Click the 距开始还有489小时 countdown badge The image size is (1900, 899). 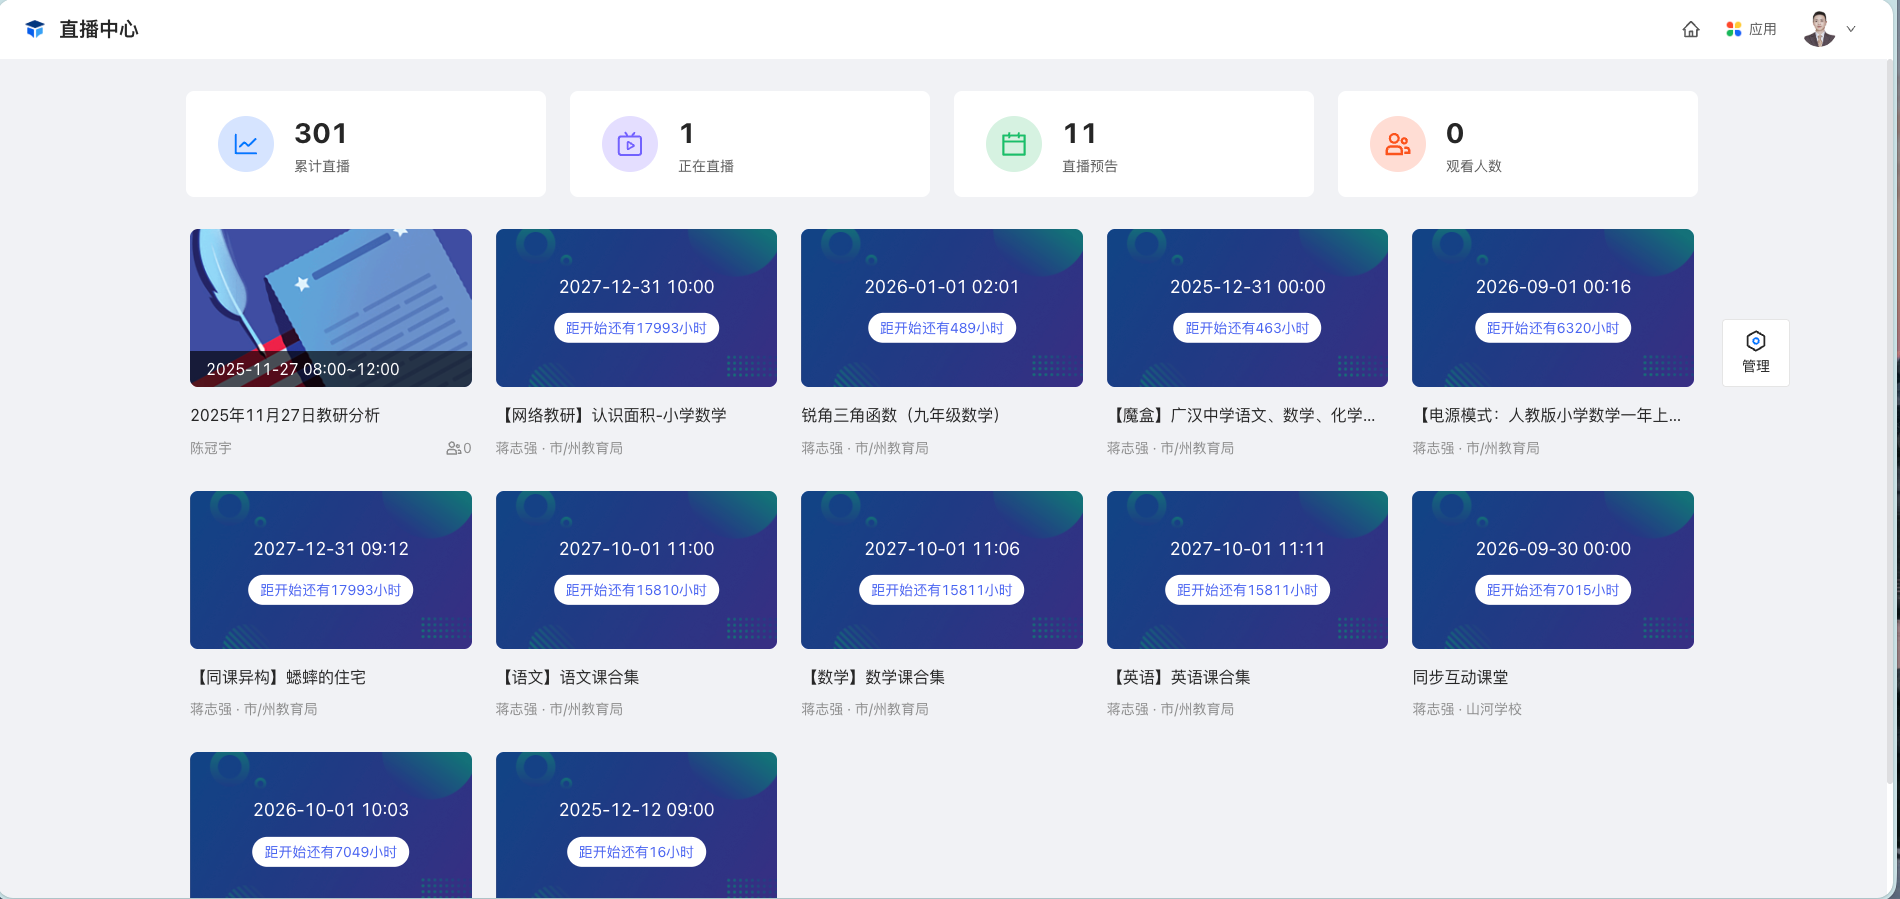click(x=941, y=328)
